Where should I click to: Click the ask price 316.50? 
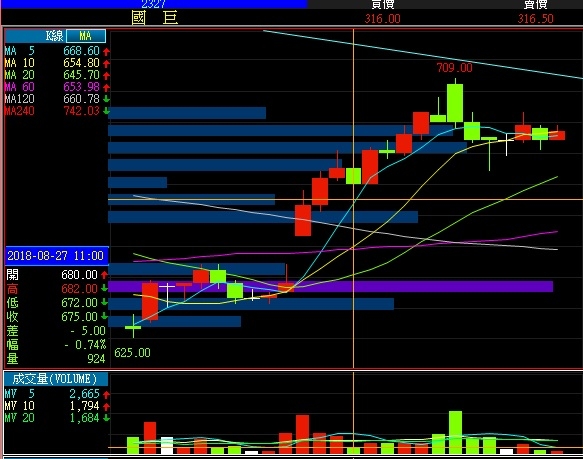coord(536,19)
